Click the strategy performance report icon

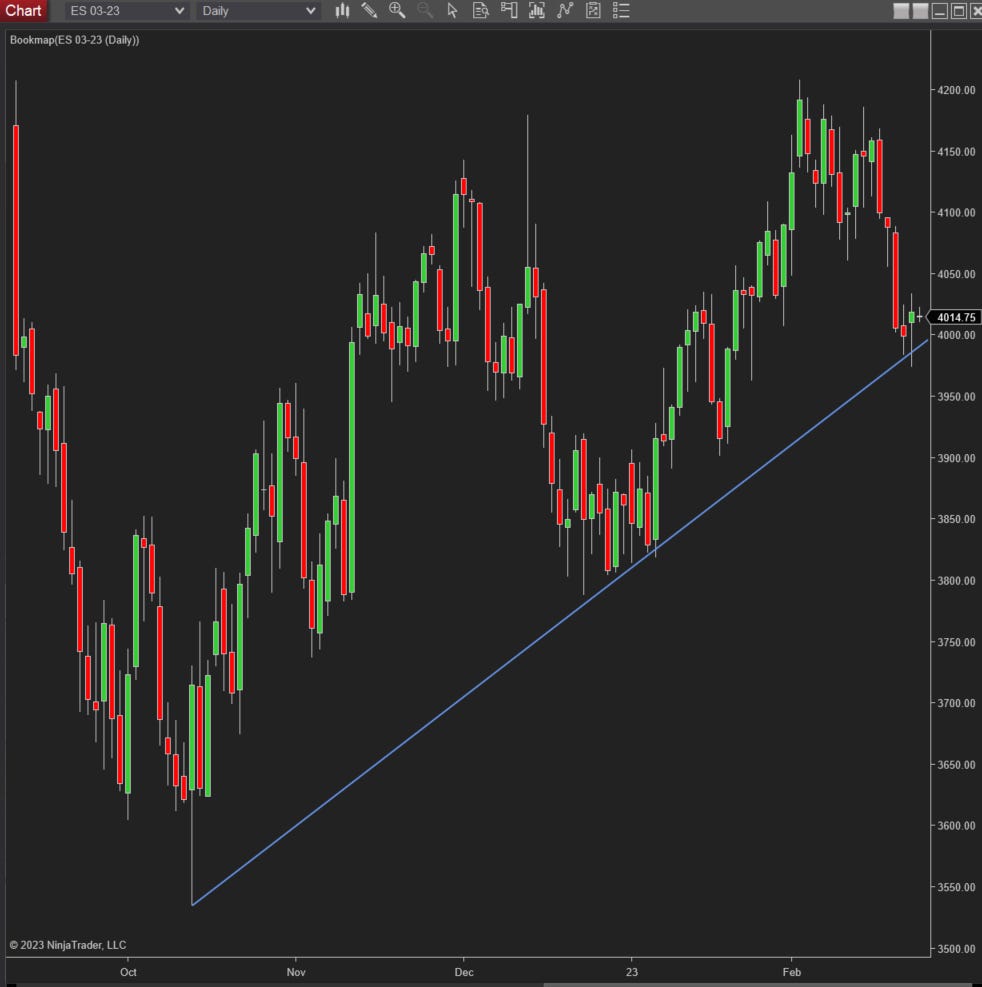593,11
